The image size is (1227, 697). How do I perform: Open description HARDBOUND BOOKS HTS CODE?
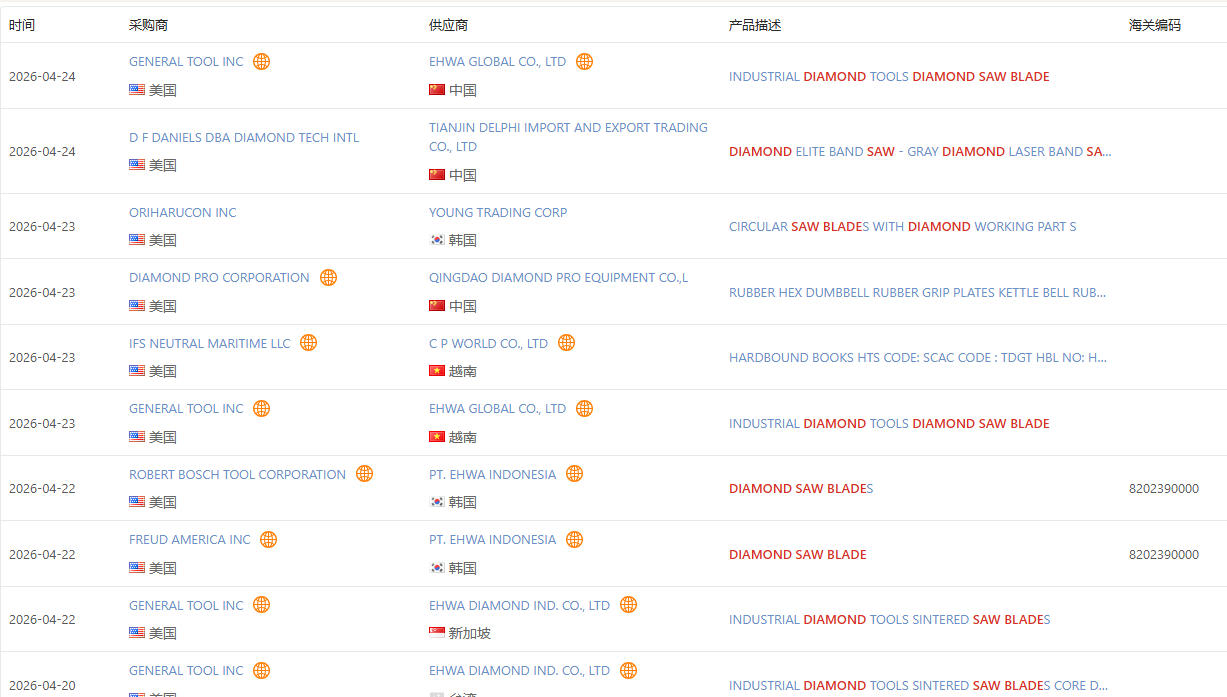pyautogui.click(x=918, y=358)
